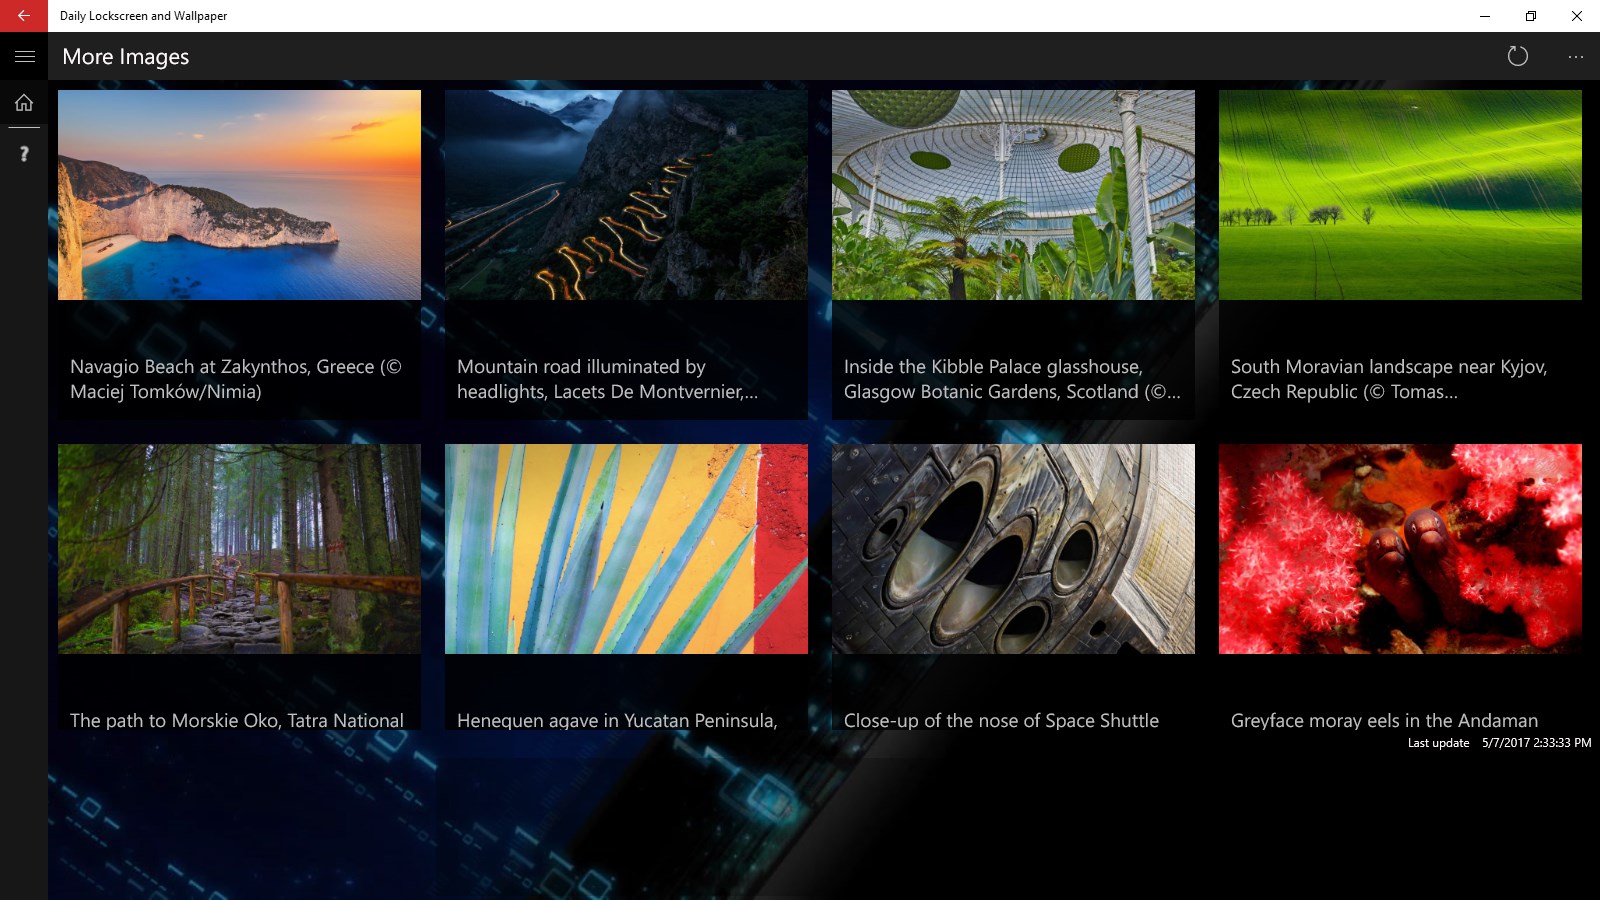Click the 5/7/2017 2:33:33 PM timestamp
The height and width of the screenshot is (900, 1600).
click(x=1536, y=743)
